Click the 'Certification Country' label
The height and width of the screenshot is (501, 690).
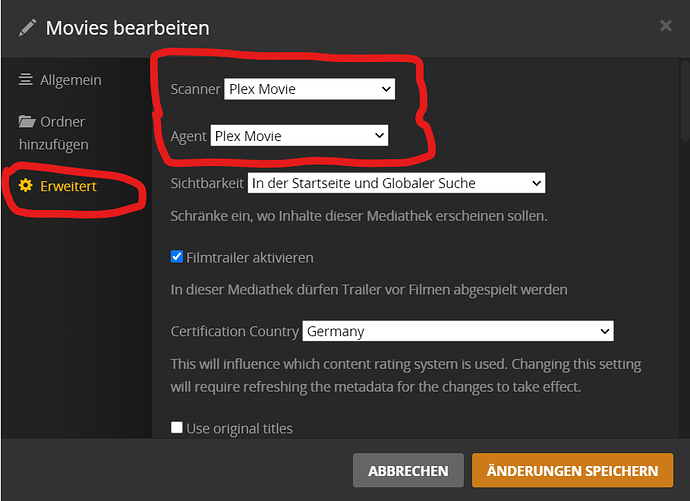(x=235, y=331)
